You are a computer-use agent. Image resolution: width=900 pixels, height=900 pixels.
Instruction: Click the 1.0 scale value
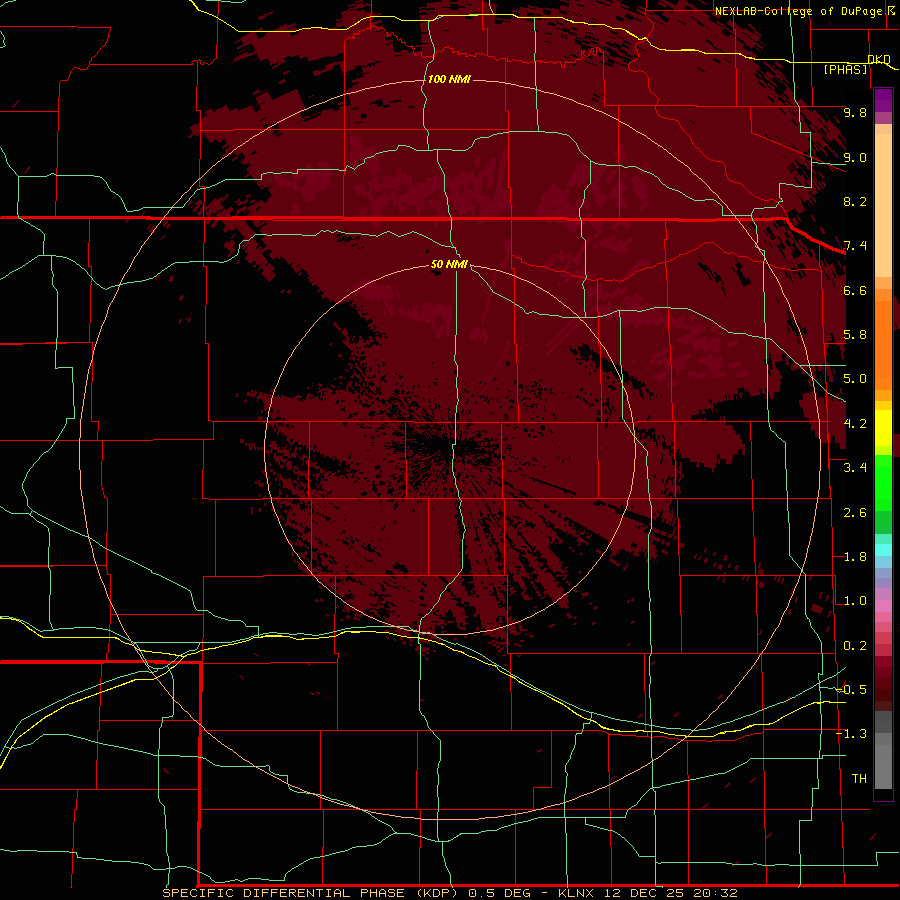[855, 601]
